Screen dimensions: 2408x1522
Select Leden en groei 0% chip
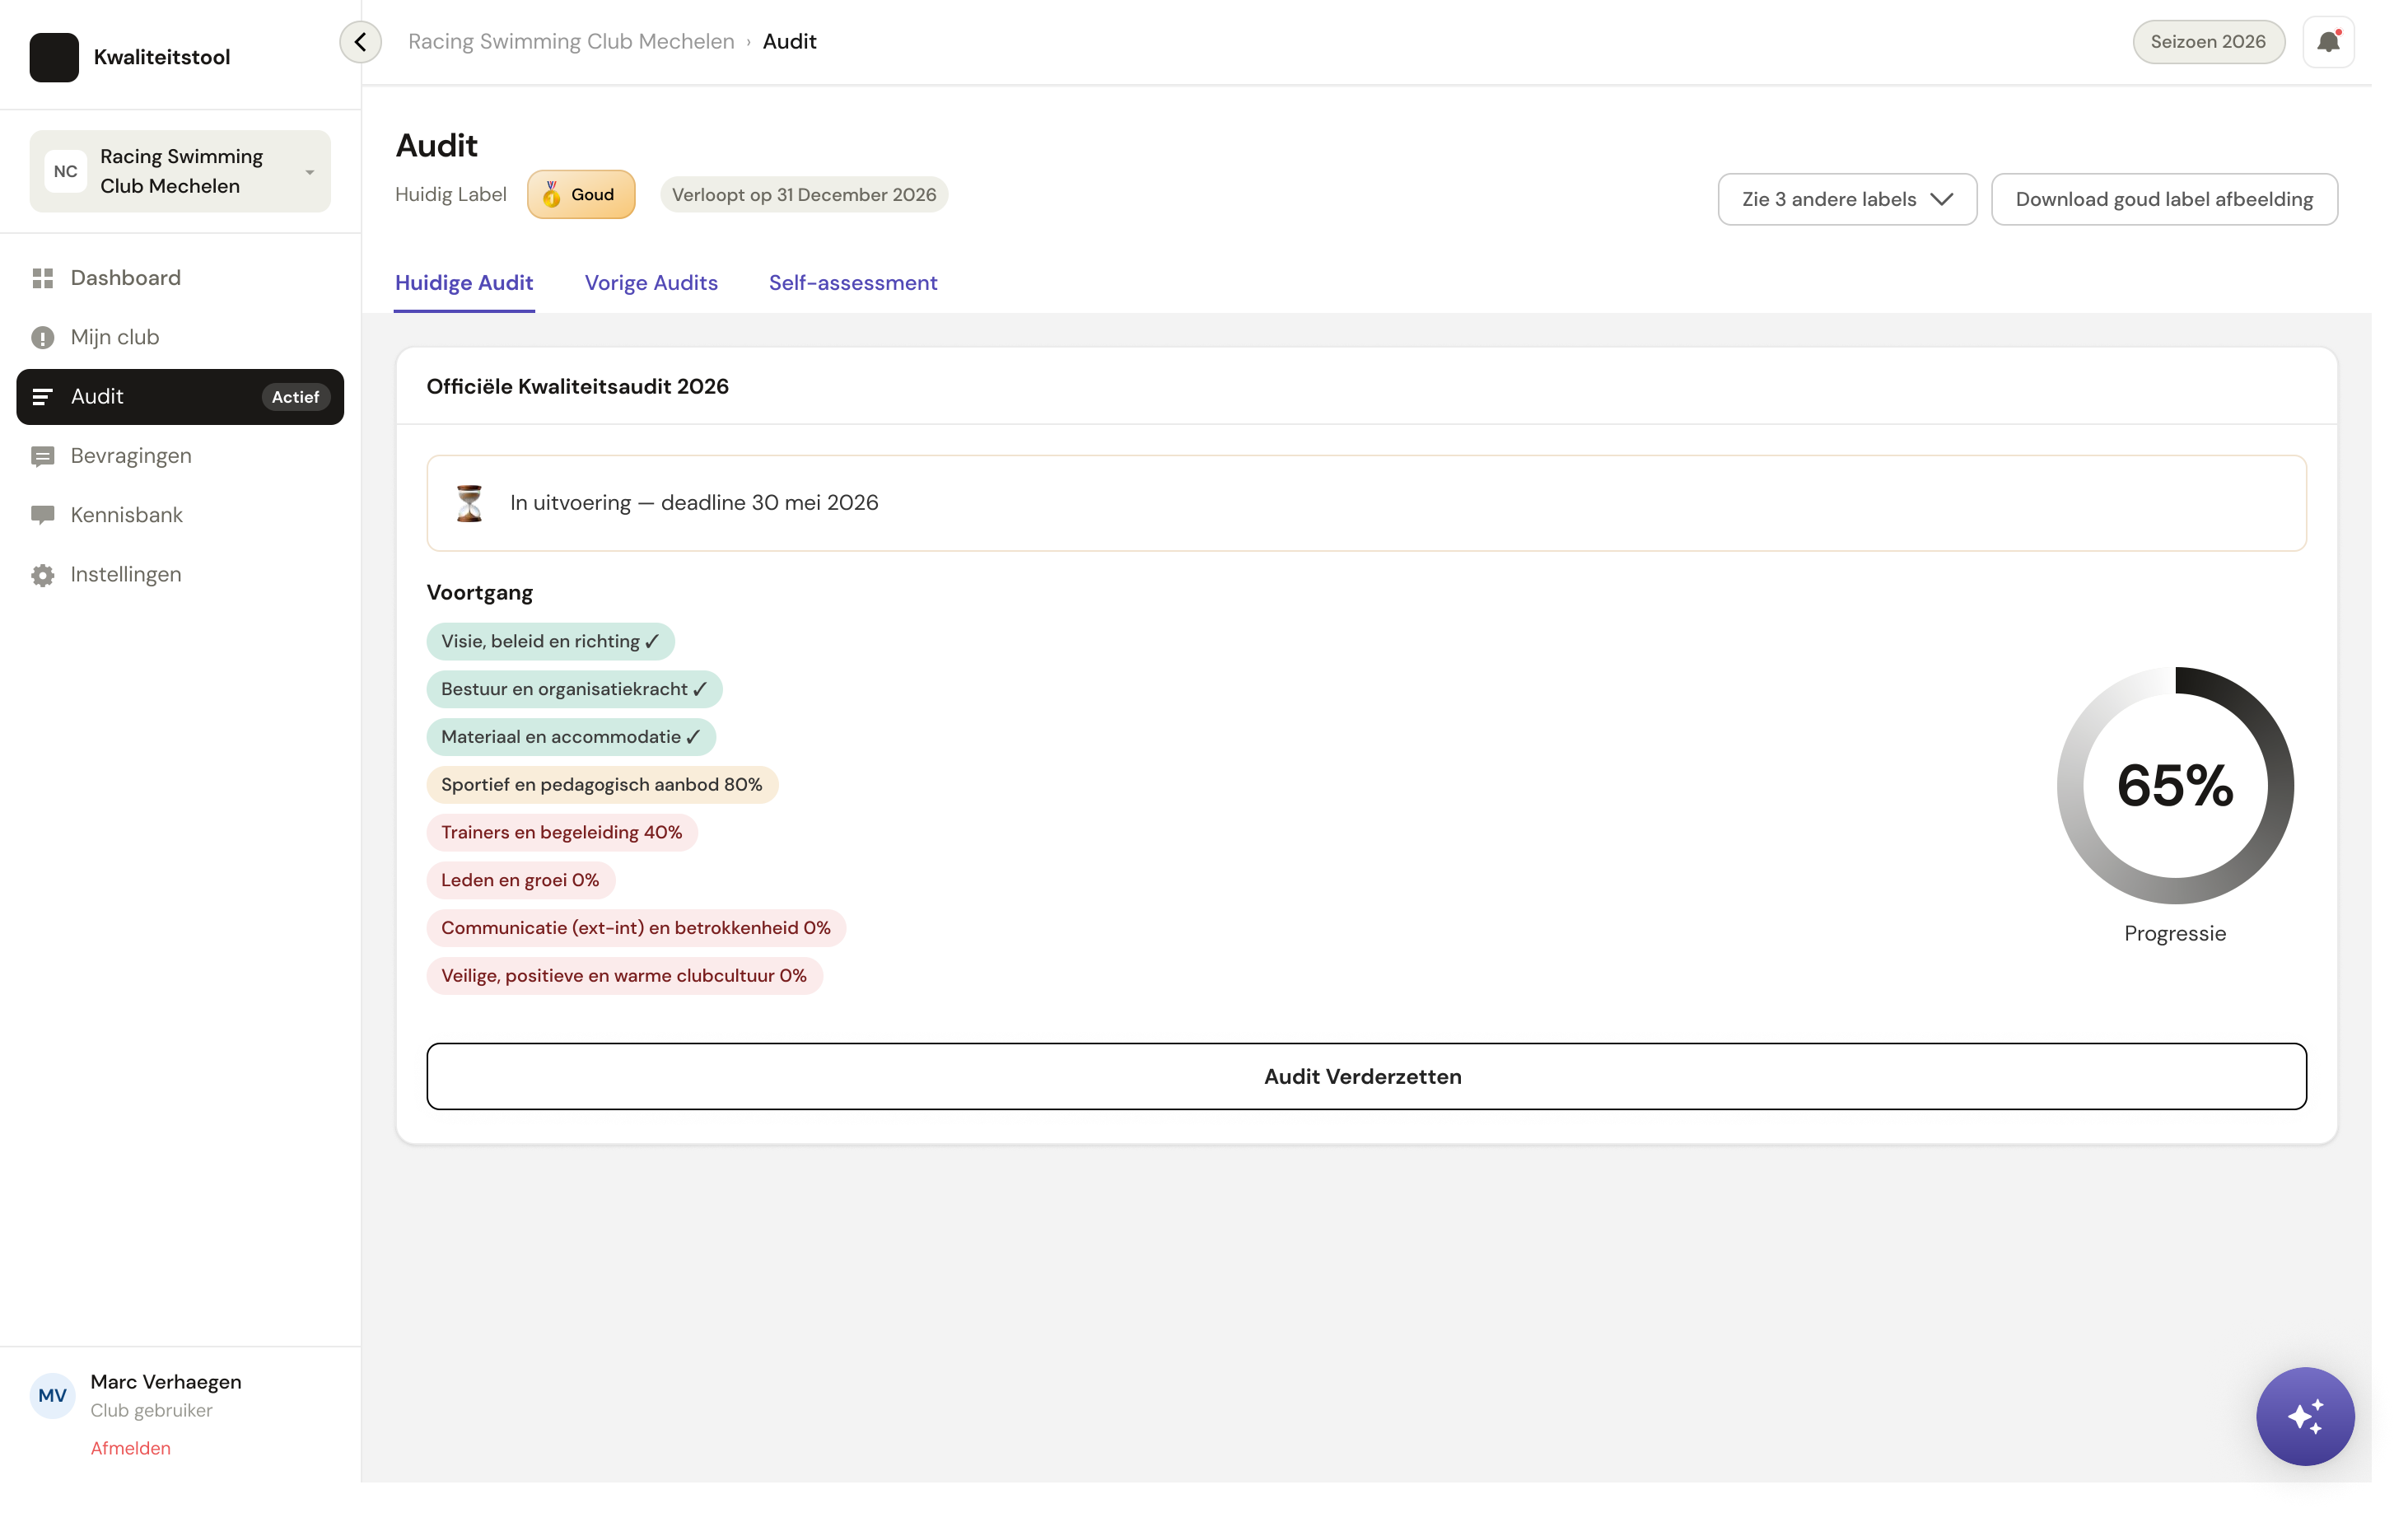[520, 880]
